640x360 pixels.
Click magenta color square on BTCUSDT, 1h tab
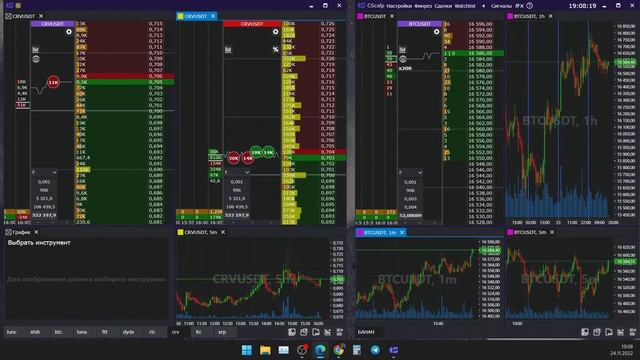tap(510, 16)
